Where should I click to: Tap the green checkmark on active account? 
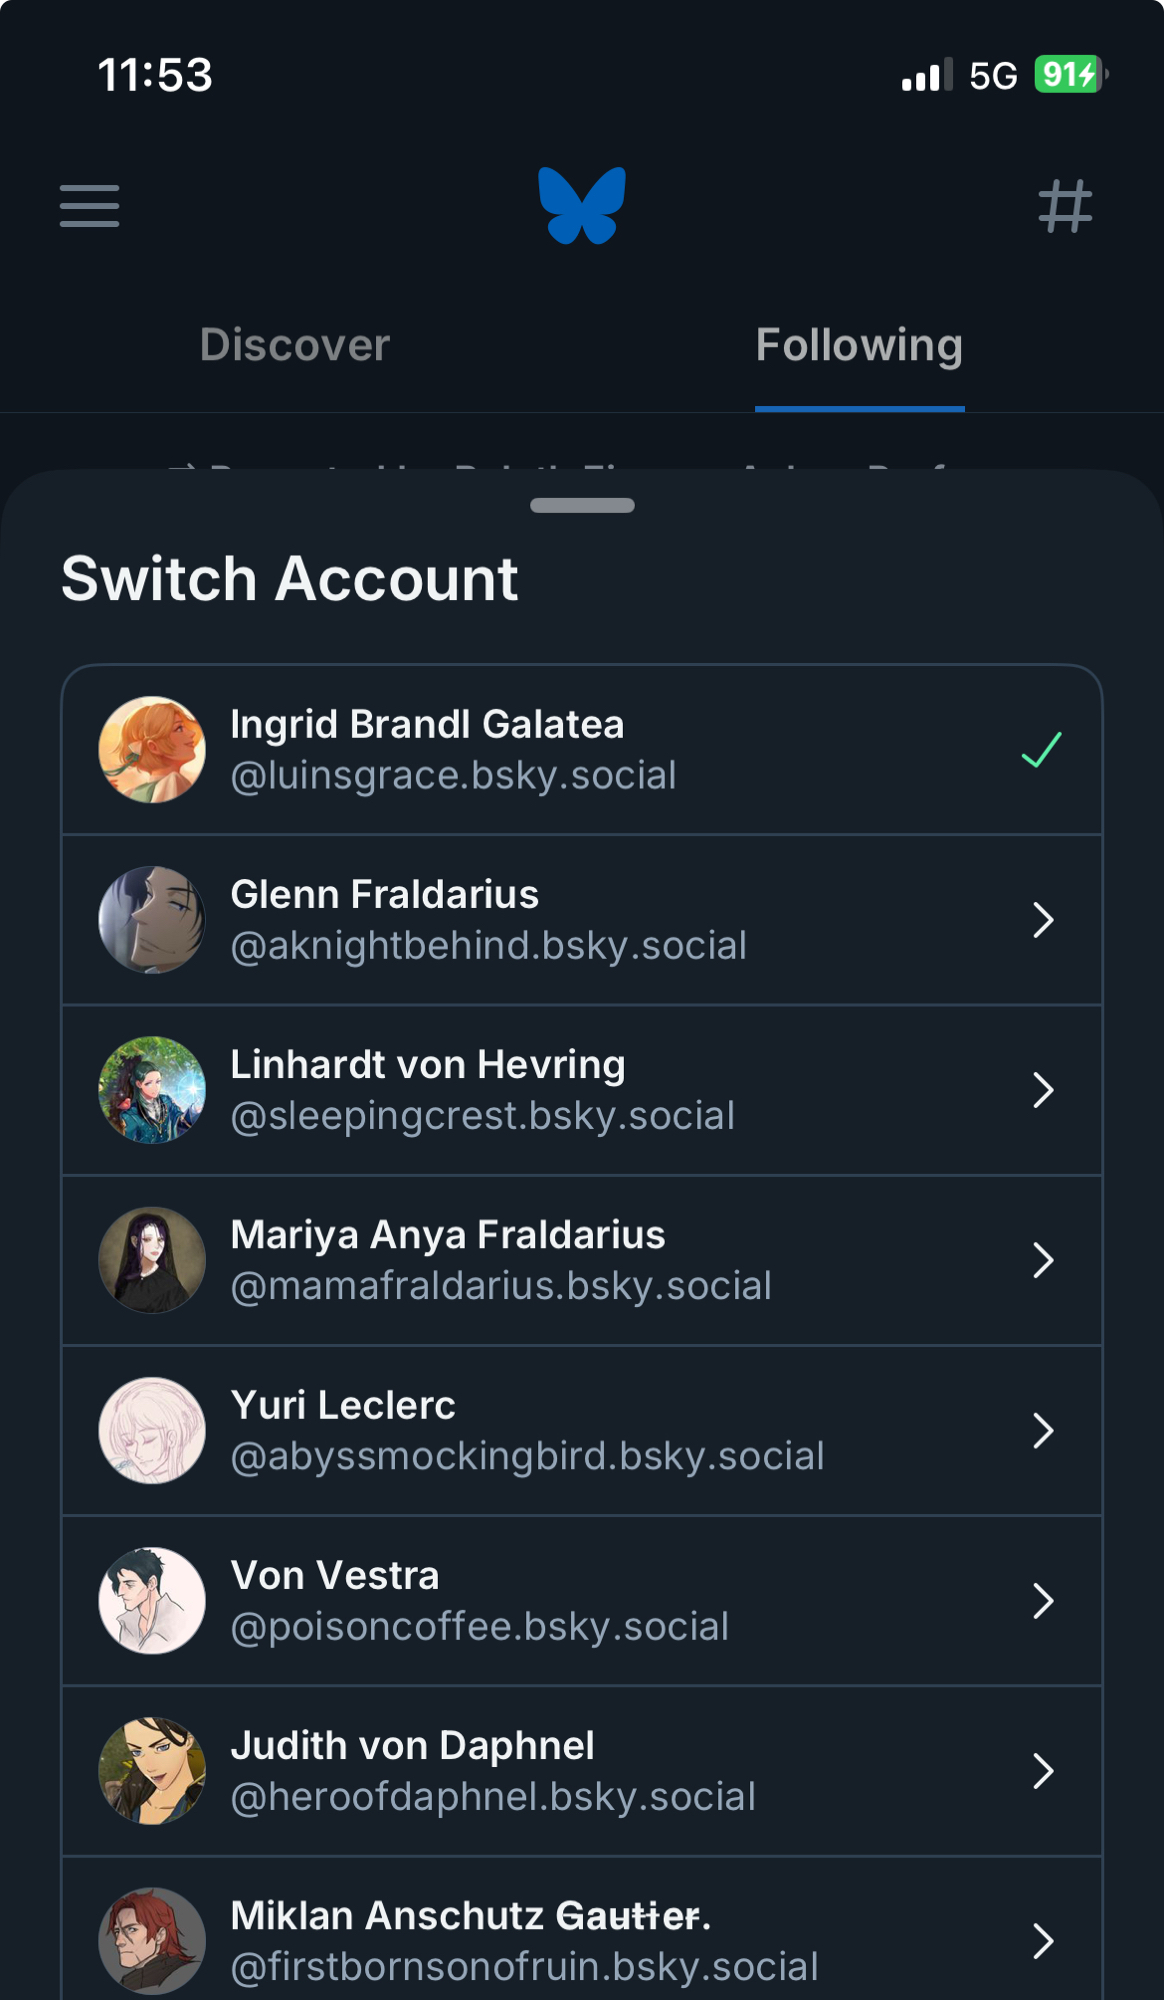(x=1041, y=750)
